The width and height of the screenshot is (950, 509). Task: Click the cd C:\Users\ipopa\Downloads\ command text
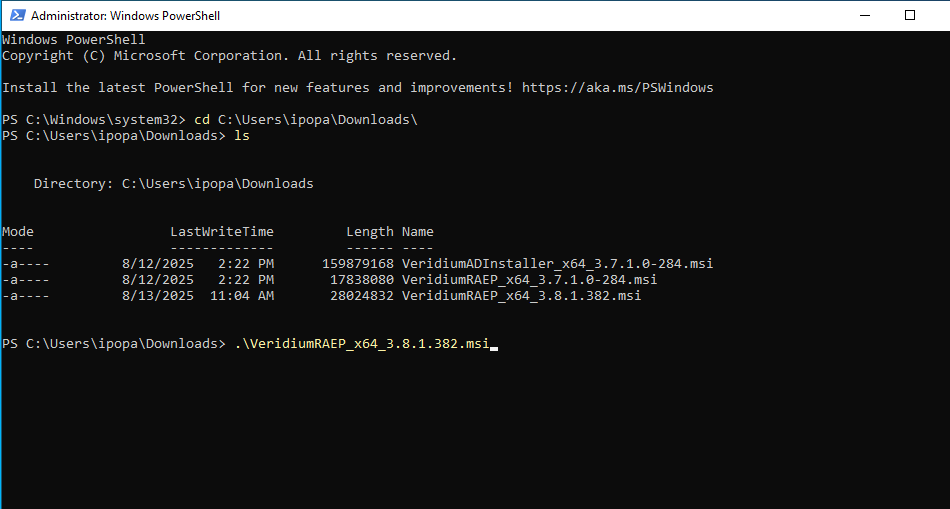305,120
